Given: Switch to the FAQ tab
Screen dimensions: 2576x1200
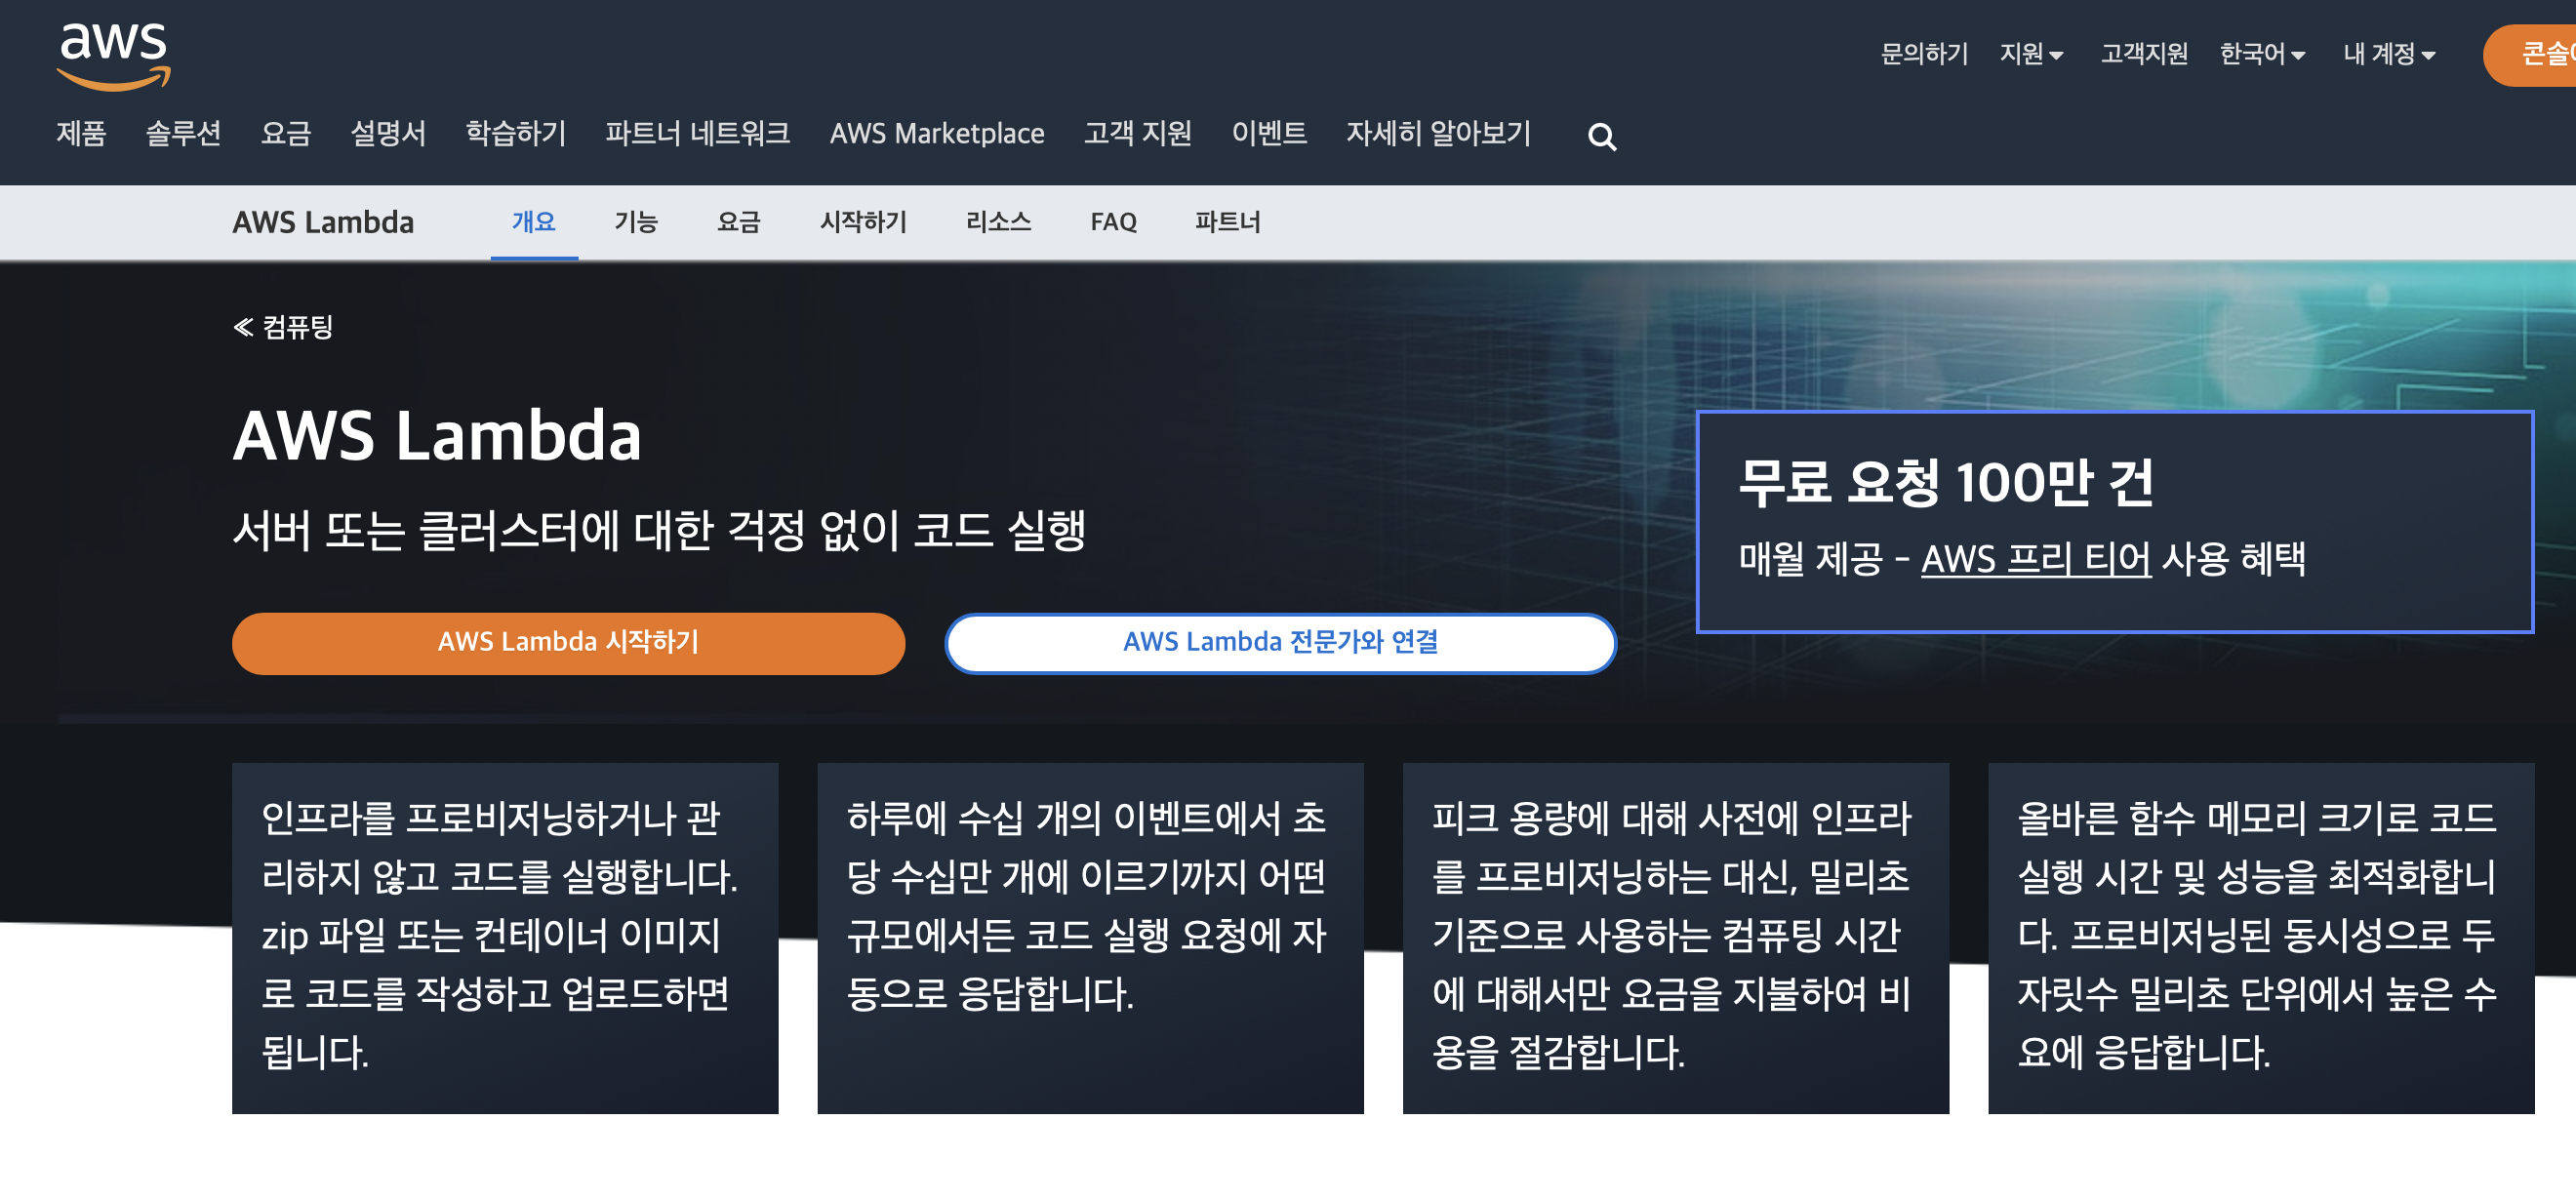Looking at the screenshot, I should 1113,222.
